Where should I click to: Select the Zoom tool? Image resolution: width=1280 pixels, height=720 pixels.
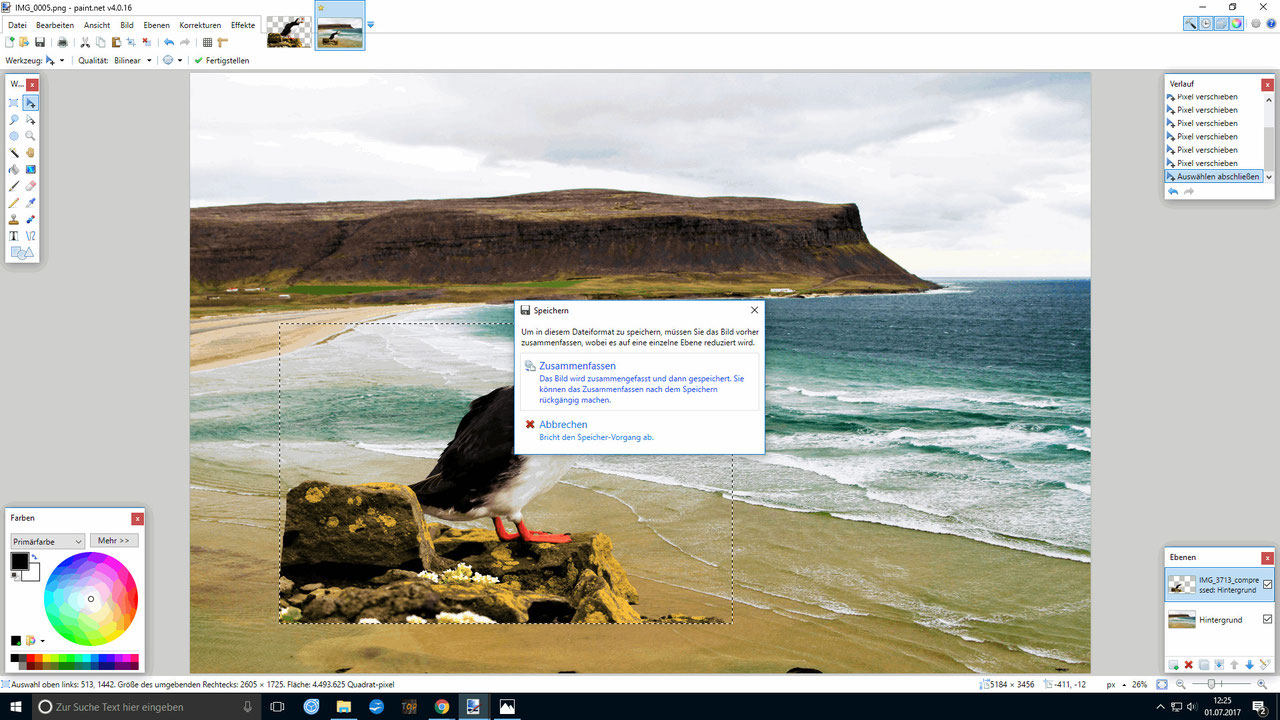pyautogui.click(x=30, y=134)
